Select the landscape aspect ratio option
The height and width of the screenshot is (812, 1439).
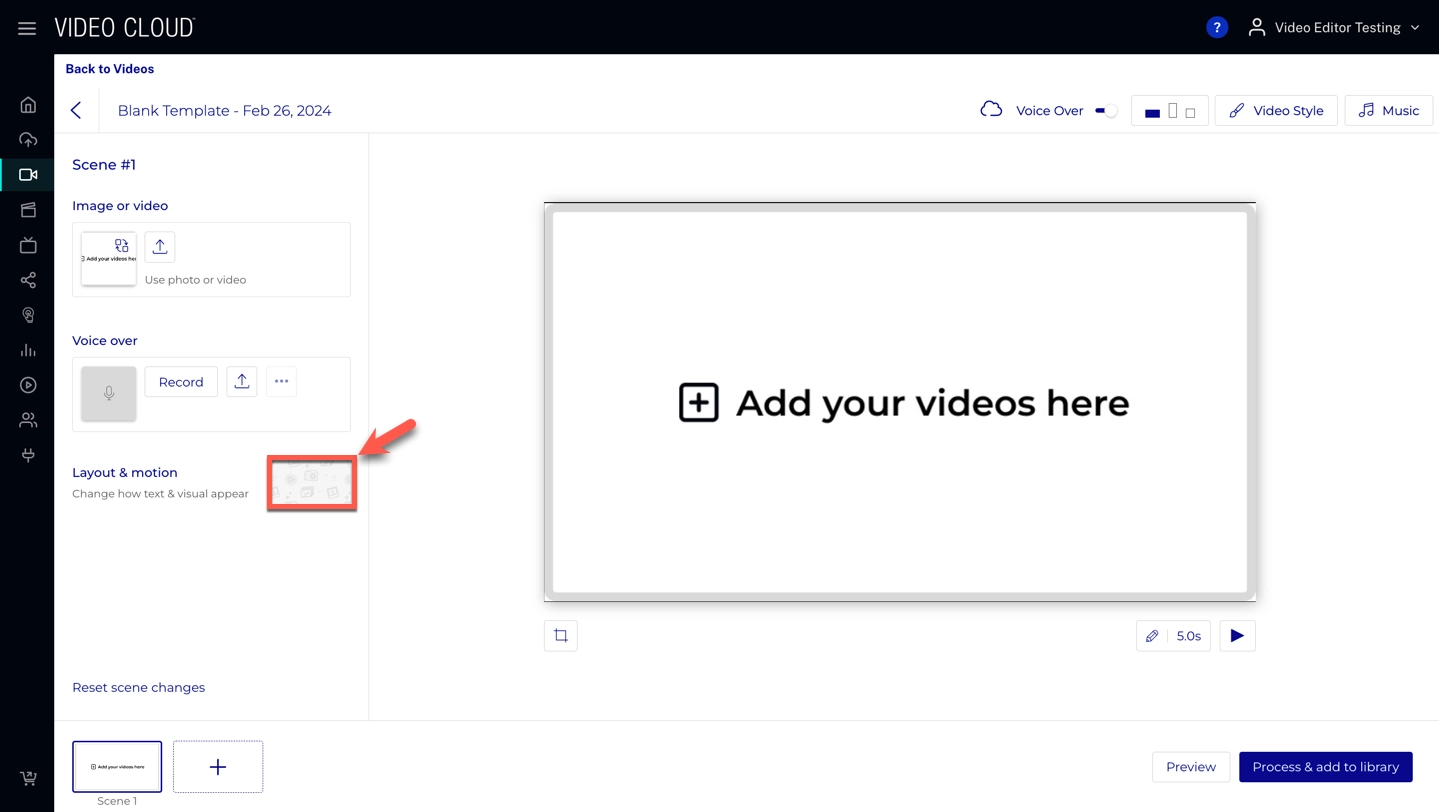coord(1152,112)
